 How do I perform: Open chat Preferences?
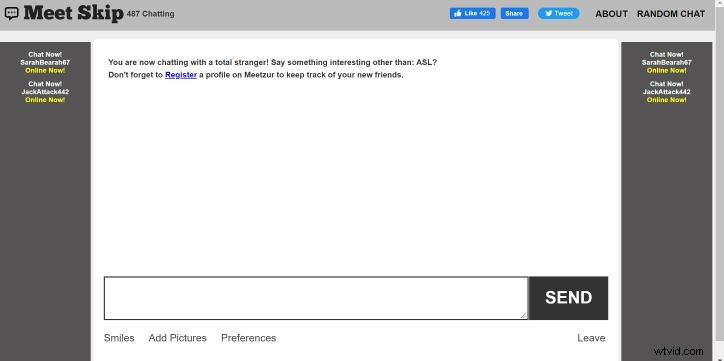pos(248,338)
